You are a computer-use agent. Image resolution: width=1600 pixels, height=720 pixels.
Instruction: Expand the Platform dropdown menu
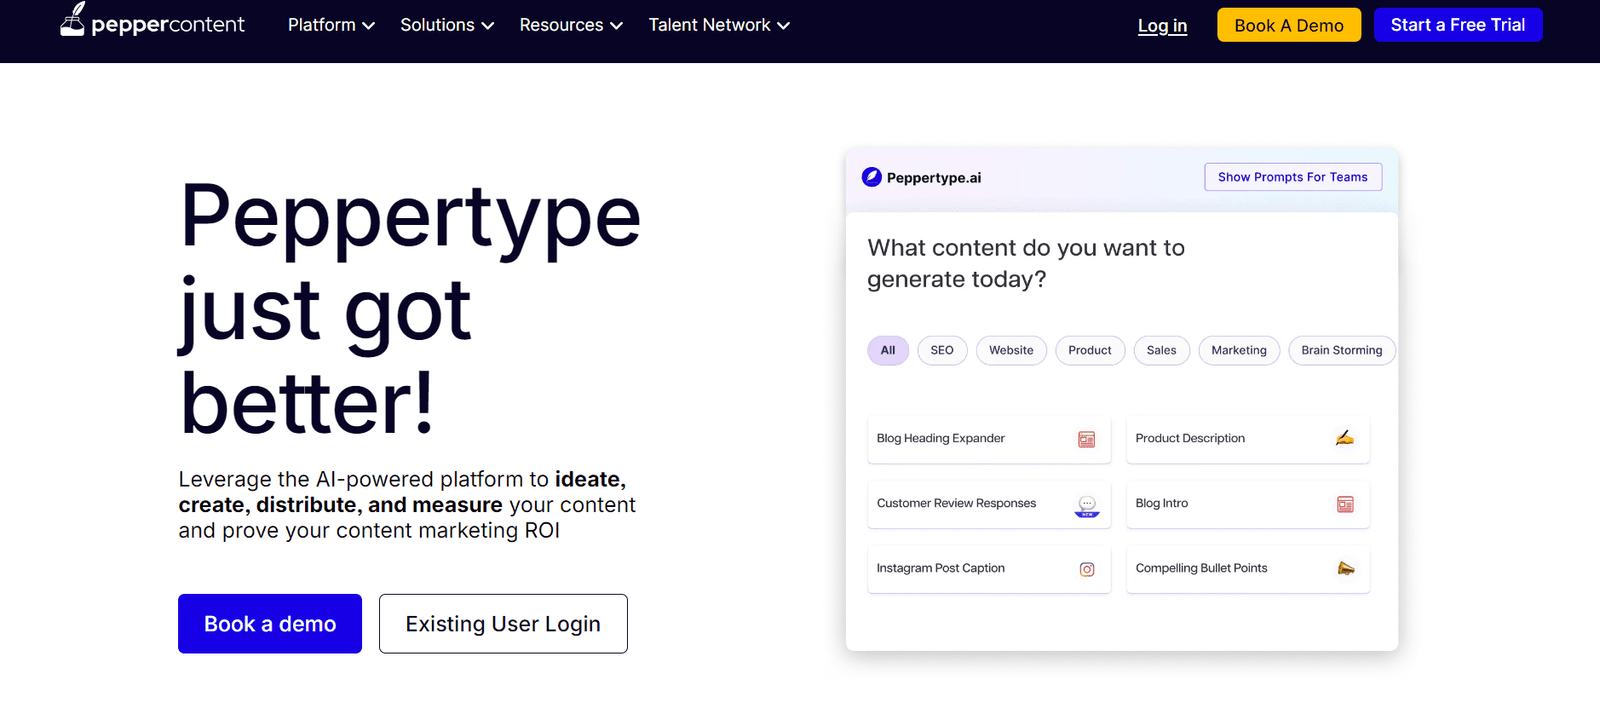[331, 25]
